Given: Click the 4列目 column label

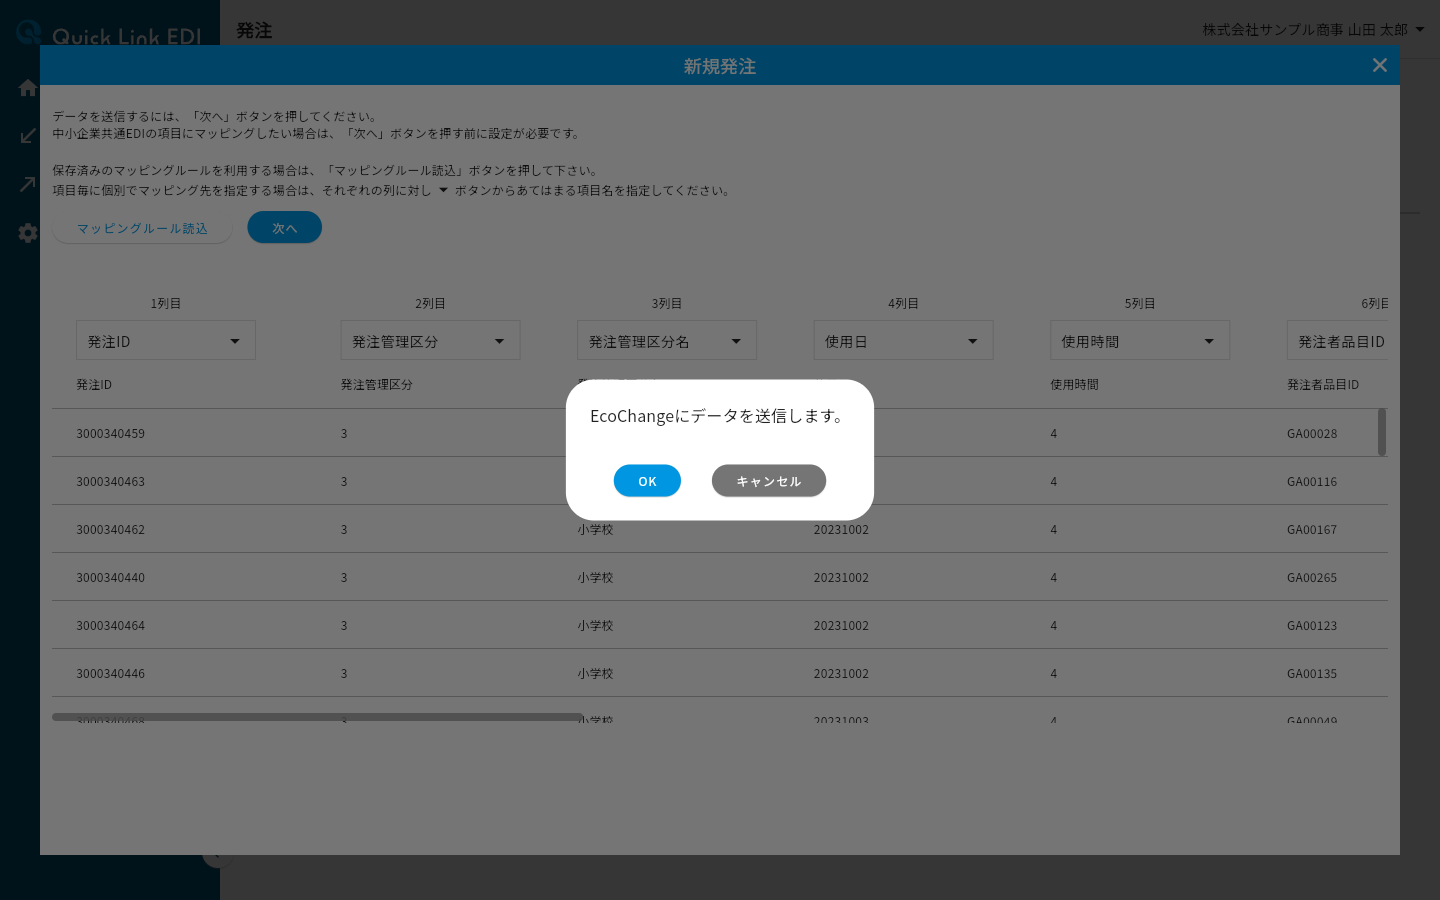Looking at the screenshot, I should point(904,304).
